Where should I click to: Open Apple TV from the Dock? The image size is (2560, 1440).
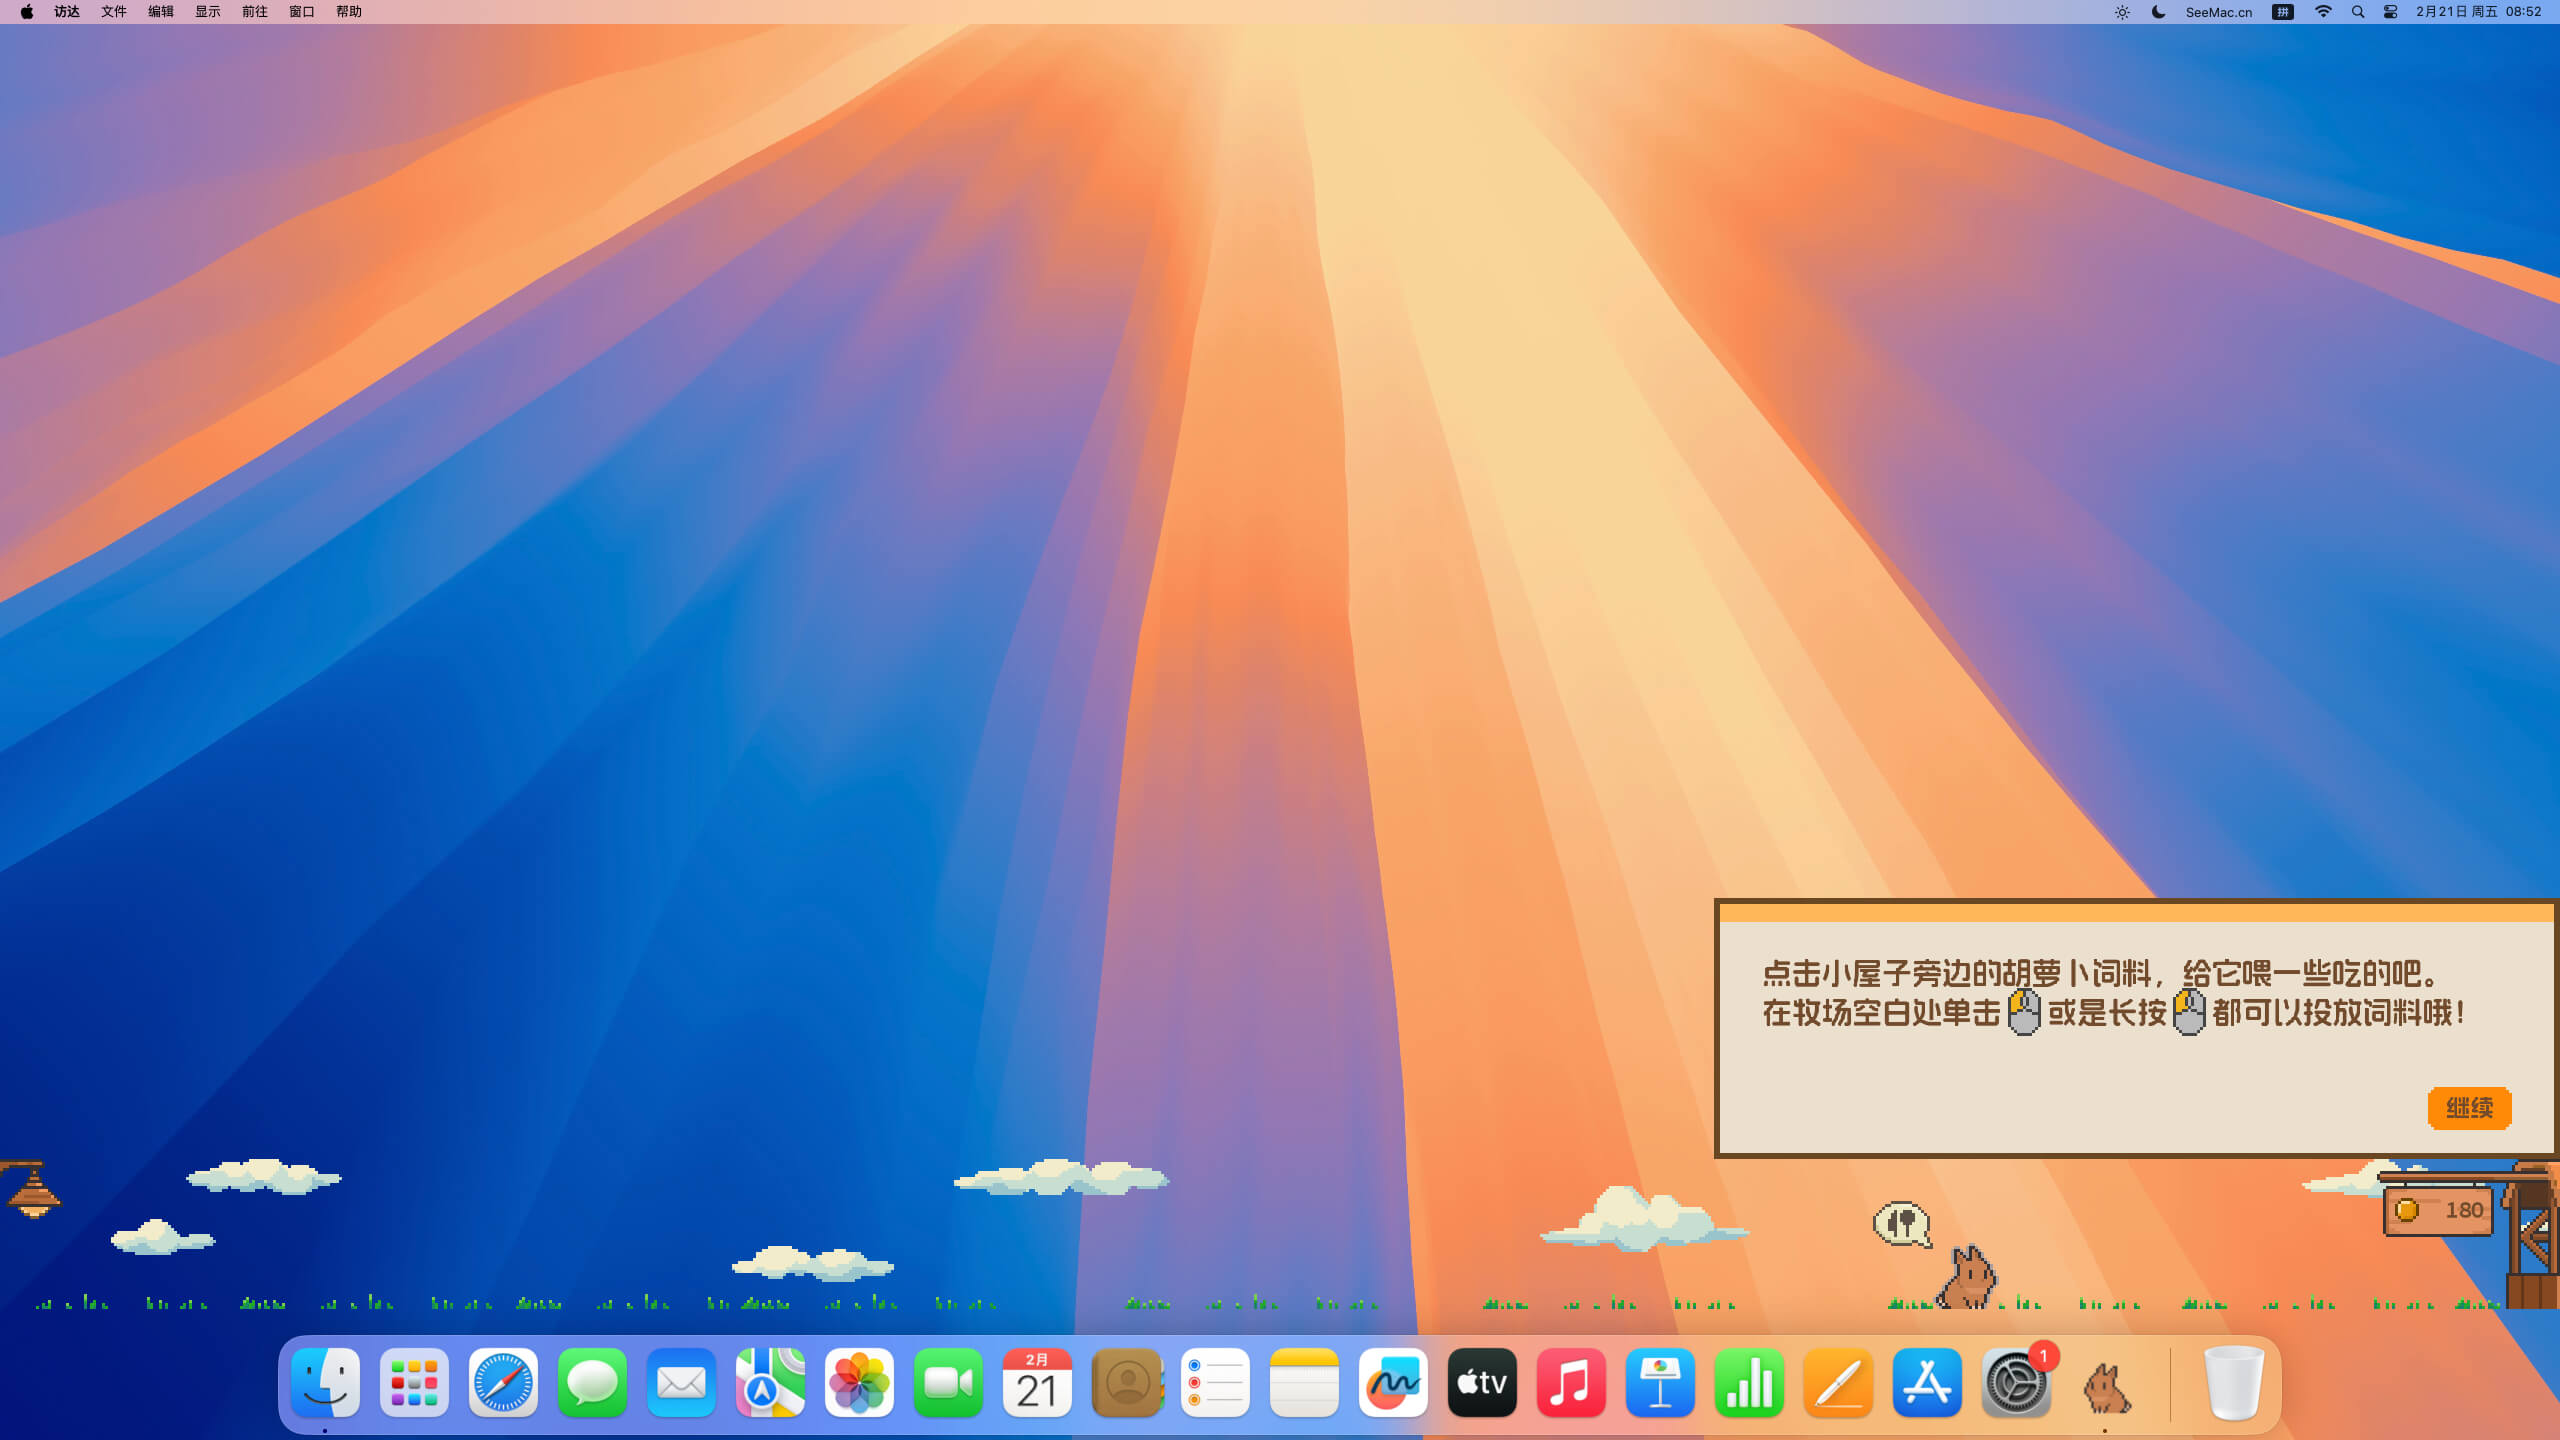pos(1482,1383)
